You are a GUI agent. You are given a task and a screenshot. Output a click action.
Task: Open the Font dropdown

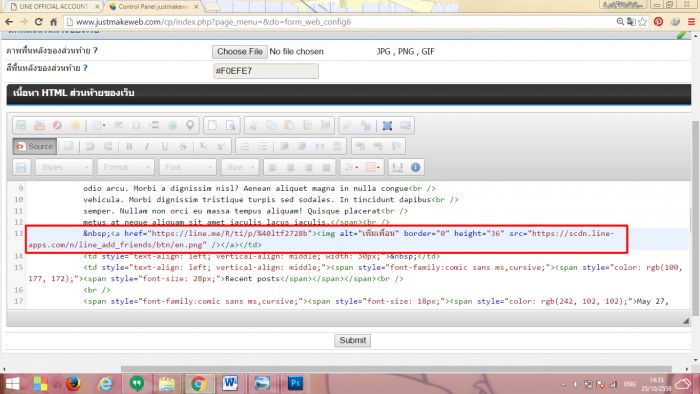point(188,167)
